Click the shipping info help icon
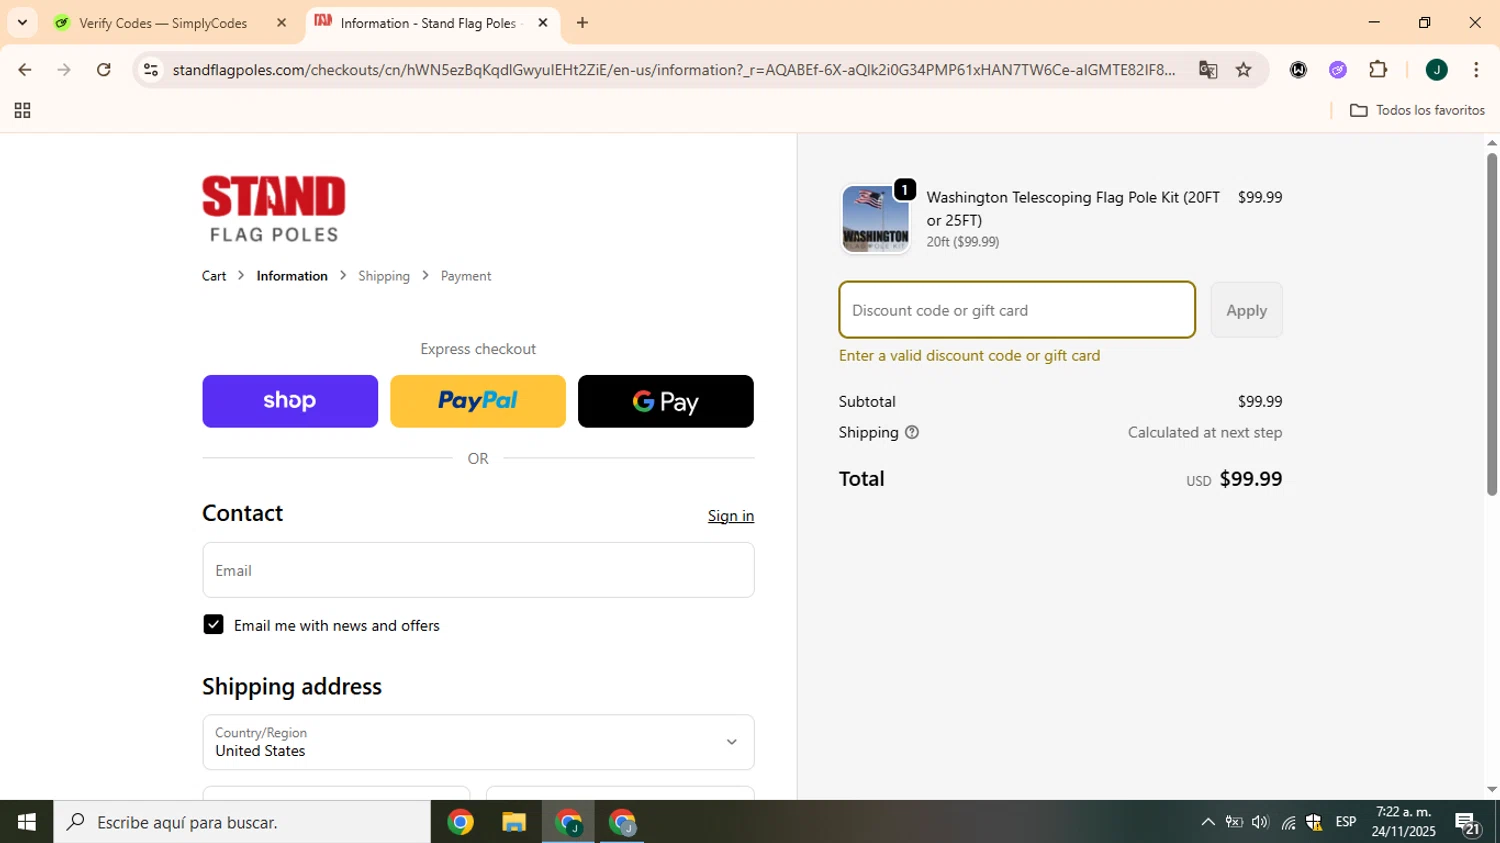Image resolution: width=1500 pixels, height=843 pixels. [912, 432]
